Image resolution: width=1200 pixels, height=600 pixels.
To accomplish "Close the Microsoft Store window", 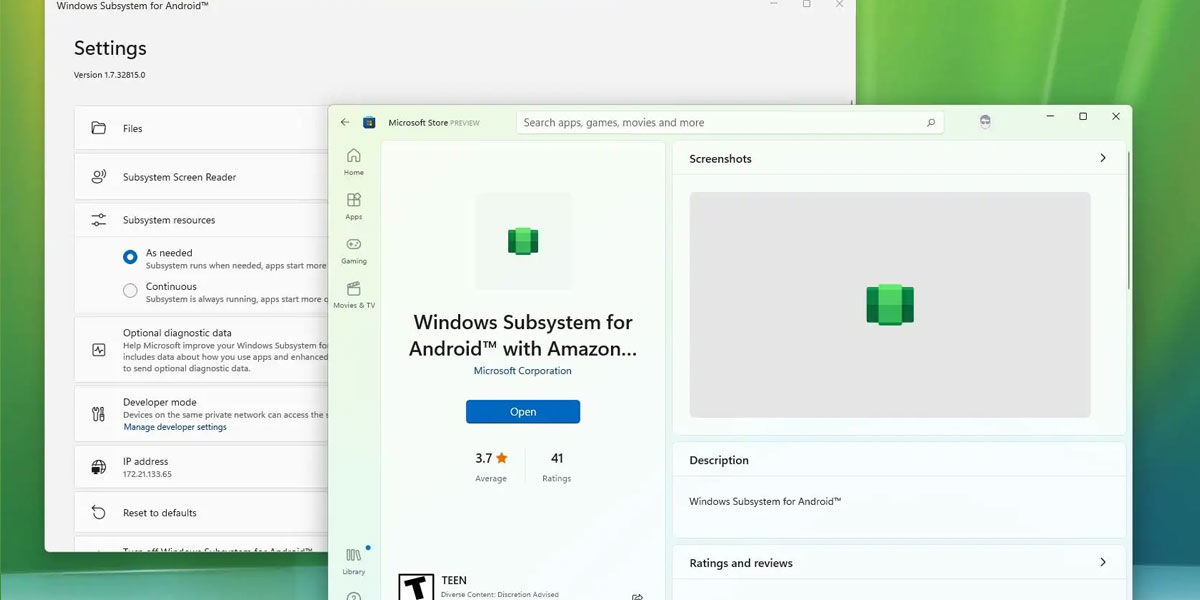I will point(1116,117).
